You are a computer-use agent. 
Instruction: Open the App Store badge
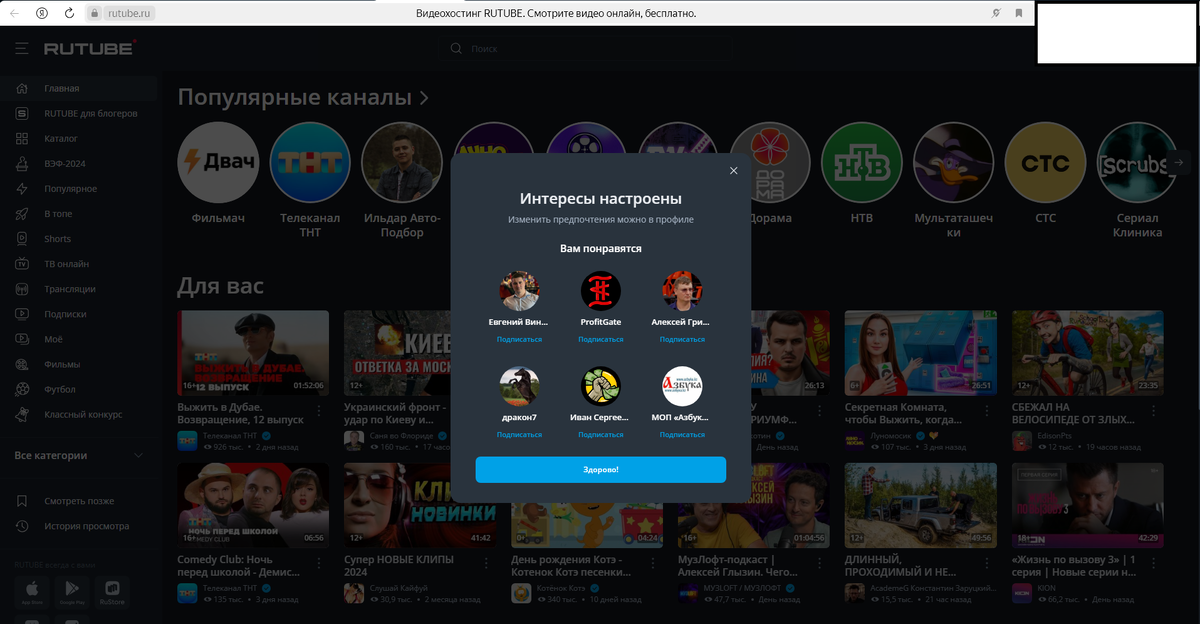(x=31, y=592)
